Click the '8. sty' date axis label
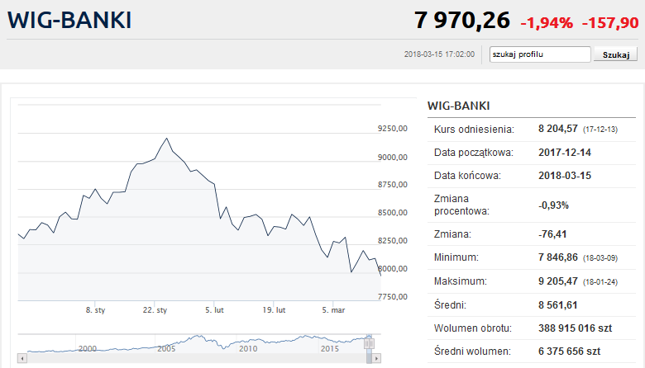The height and width of the screenshot is (368, 645). pos(95,310)
